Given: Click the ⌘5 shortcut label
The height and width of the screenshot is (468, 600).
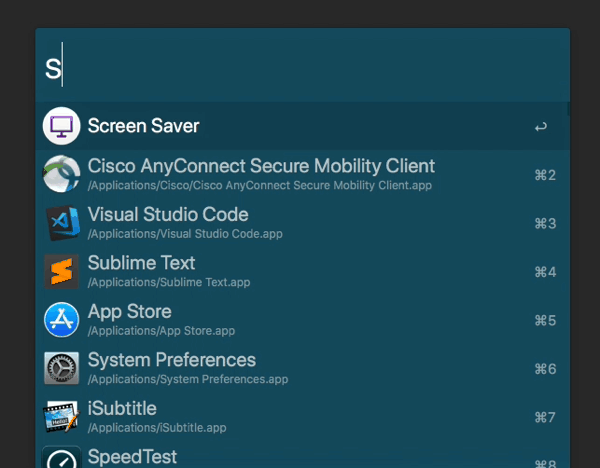Looking at the screenshot, I should coord(545,320).
